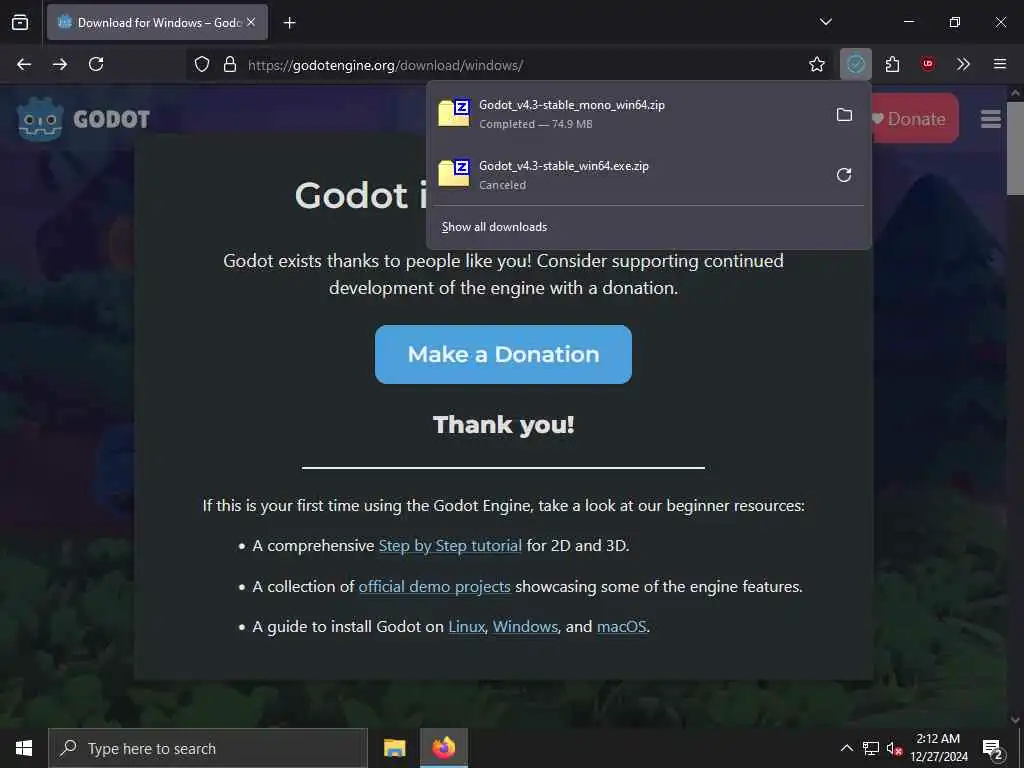Open the Godot site hamburger menu

point(991,119)
